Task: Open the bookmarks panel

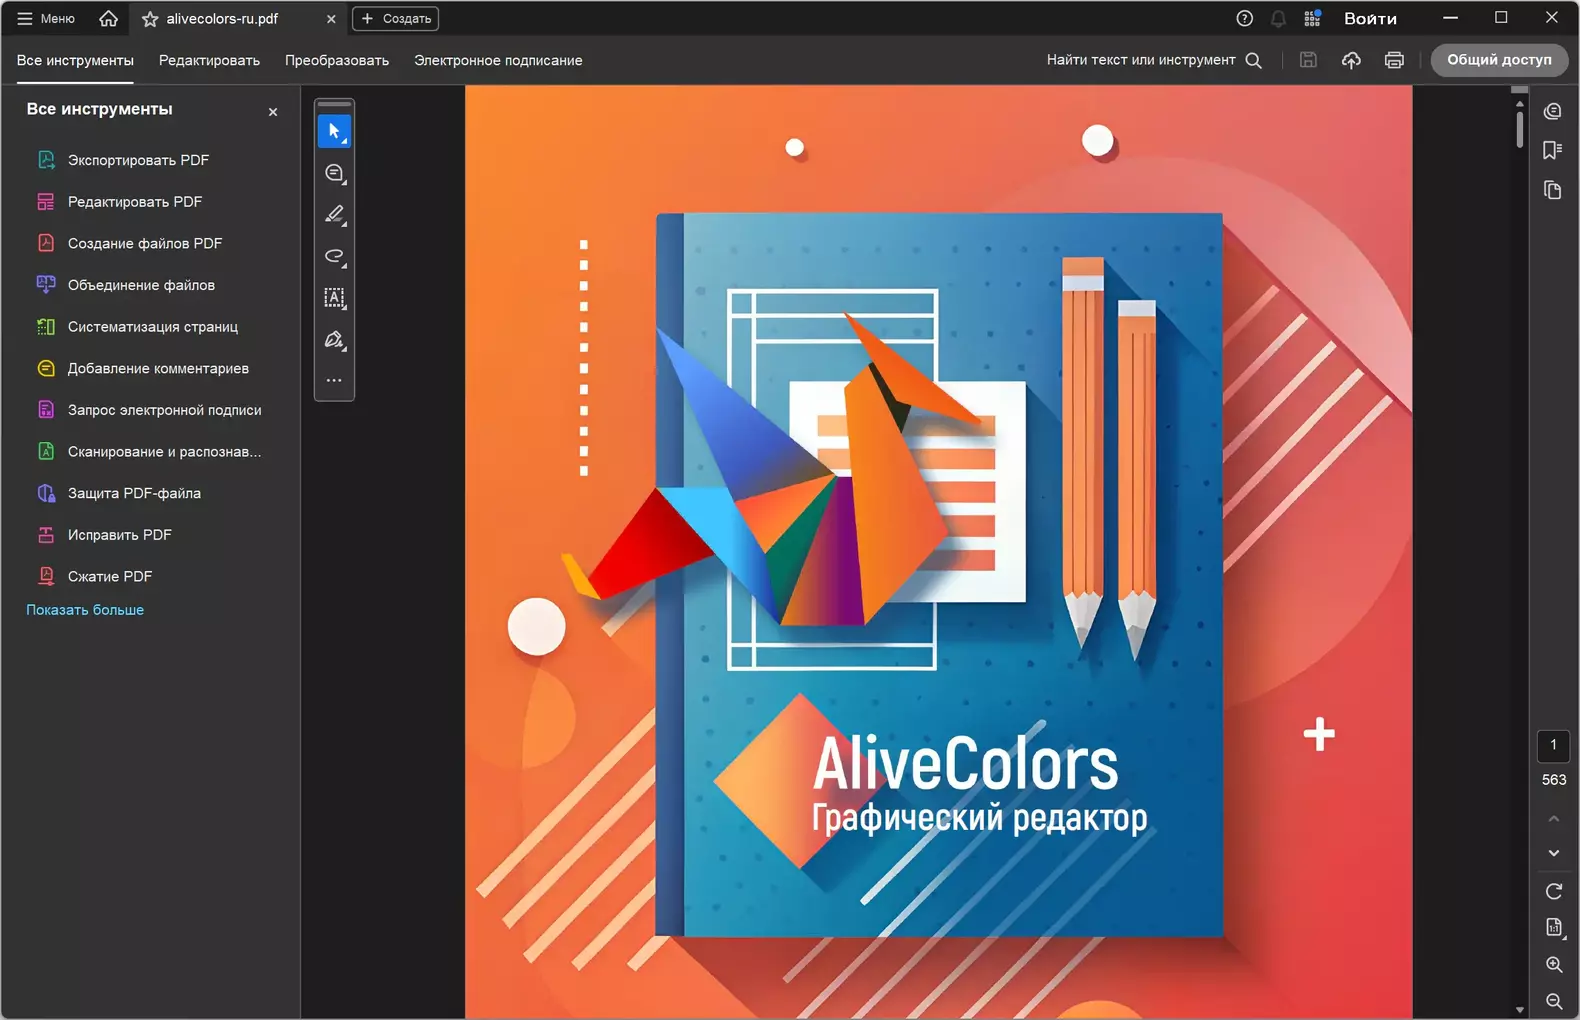Action: [x=1553, y=150]
